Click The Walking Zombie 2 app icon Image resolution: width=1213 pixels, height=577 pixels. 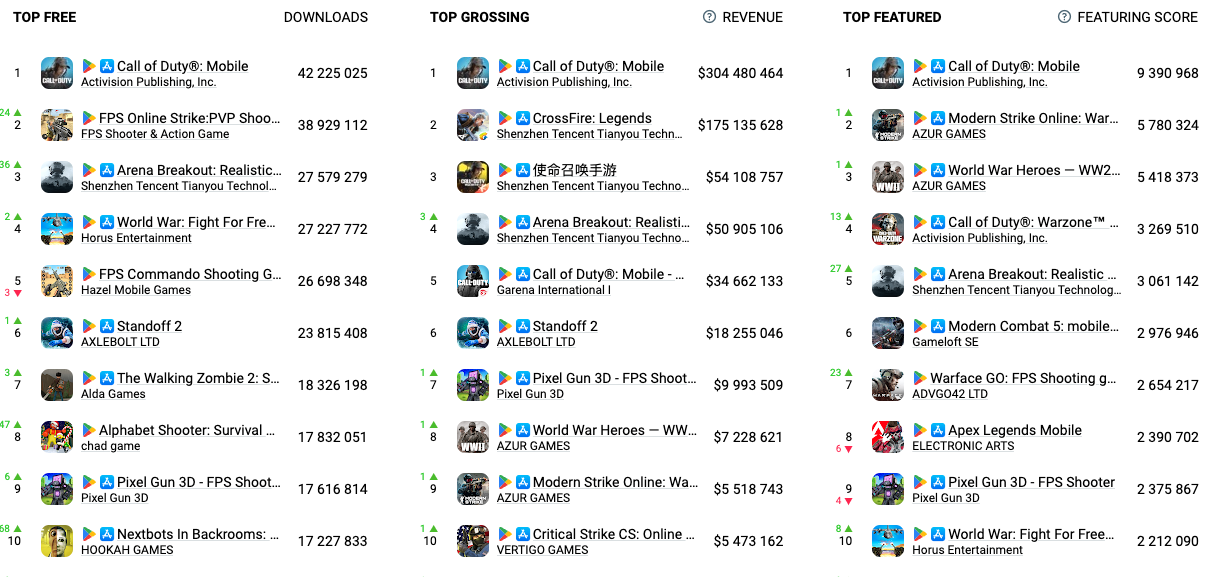point(57,385)
